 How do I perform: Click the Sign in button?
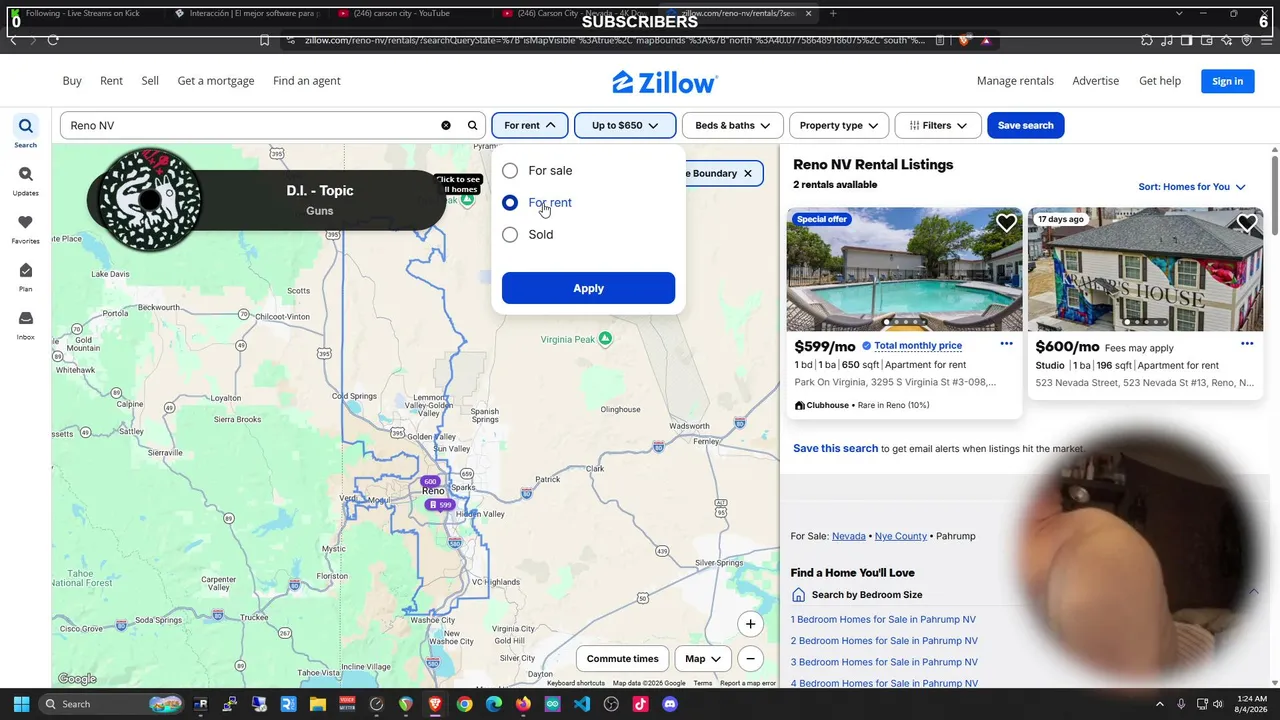point(1227,81)
